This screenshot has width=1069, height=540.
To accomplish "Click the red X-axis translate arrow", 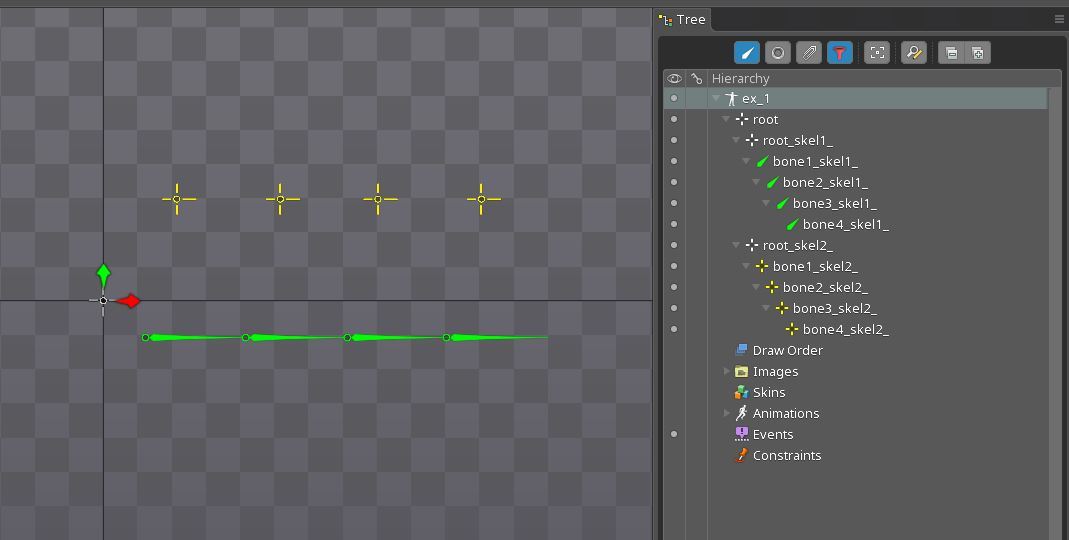I will tap(128, 301).
